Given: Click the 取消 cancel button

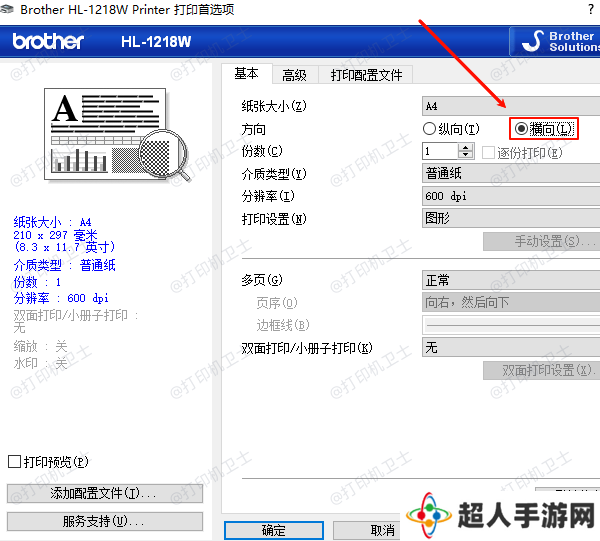Looking at the screenshot, I should [367, 530].
